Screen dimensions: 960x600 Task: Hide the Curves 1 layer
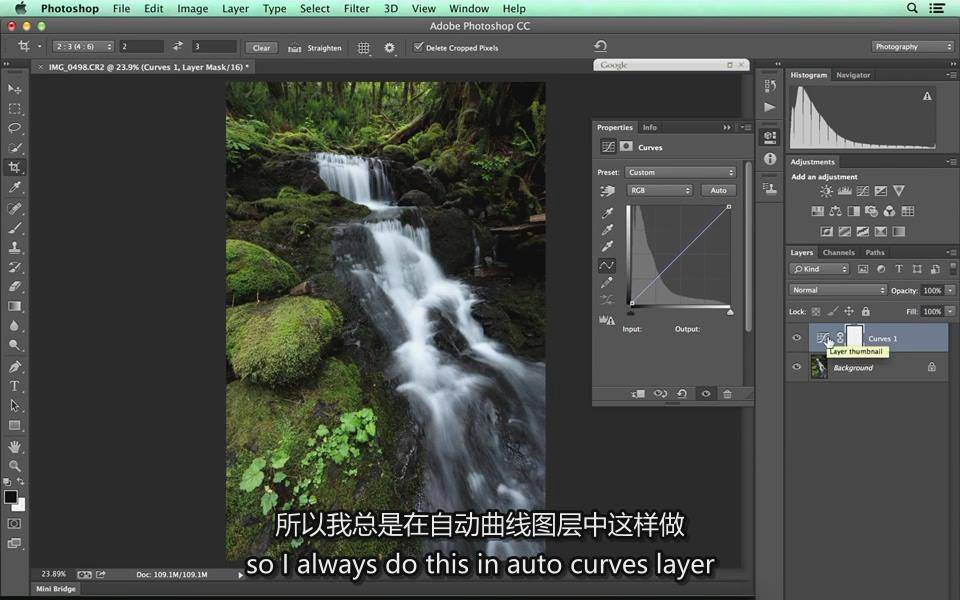coord(797,339)
